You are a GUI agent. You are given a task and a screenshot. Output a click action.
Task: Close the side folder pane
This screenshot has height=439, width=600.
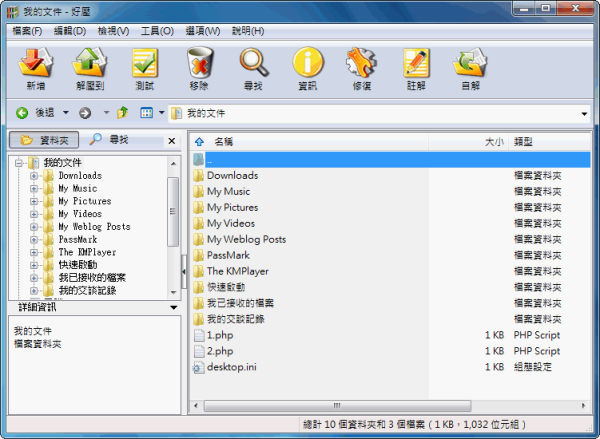(172, 141)
